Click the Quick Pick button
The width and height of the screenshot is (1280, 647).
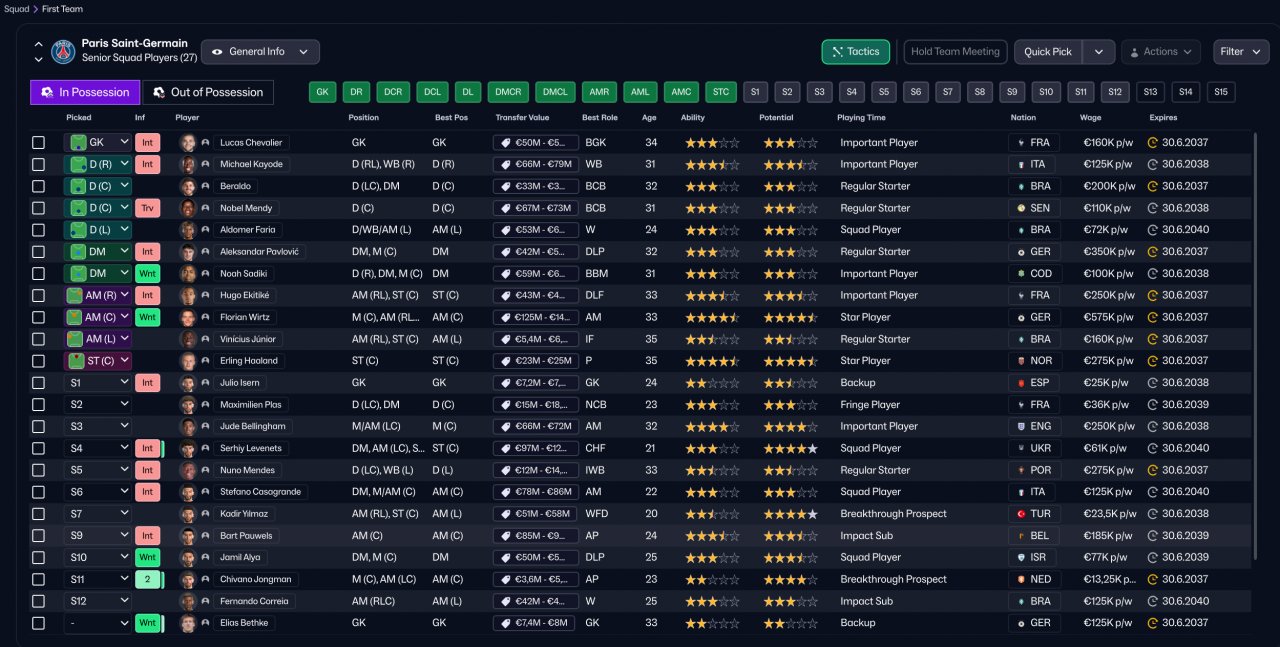point(1048,52)
